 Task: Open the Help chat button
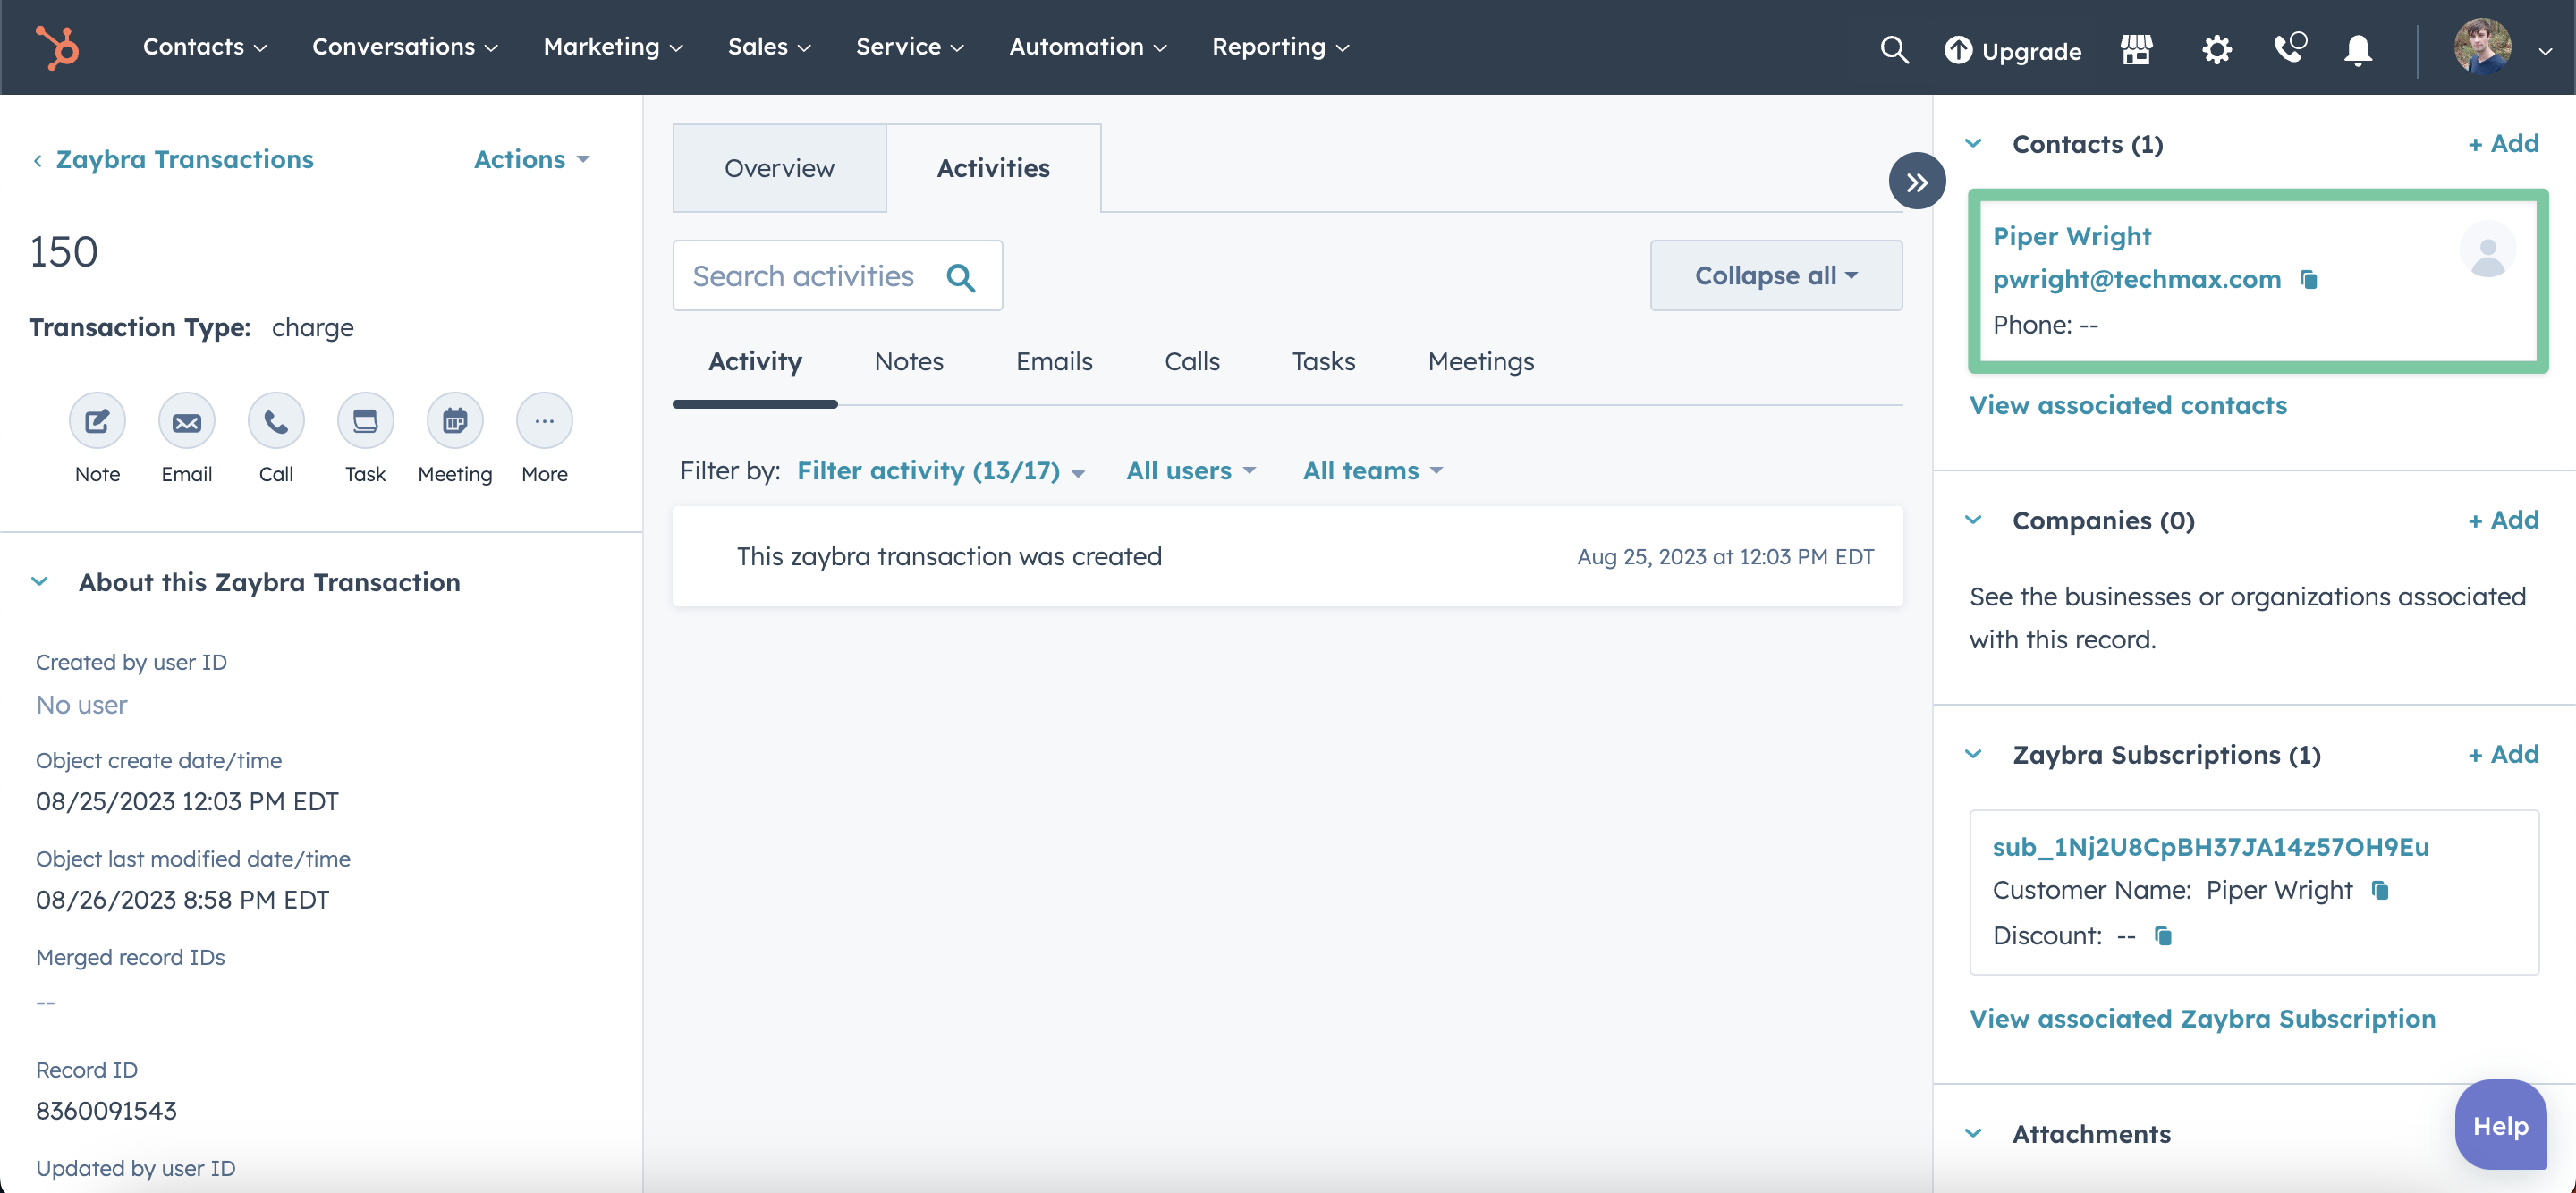point(2500,1125)
